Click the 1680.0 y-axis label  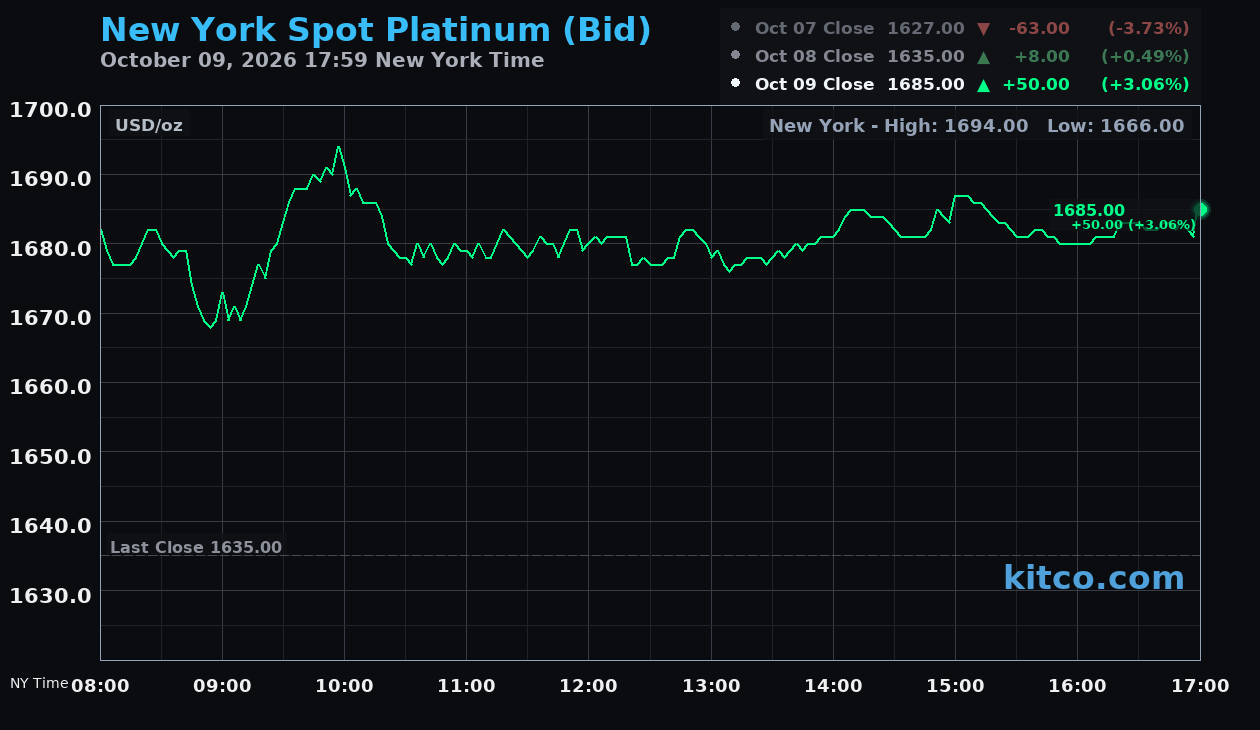(51, 248)
